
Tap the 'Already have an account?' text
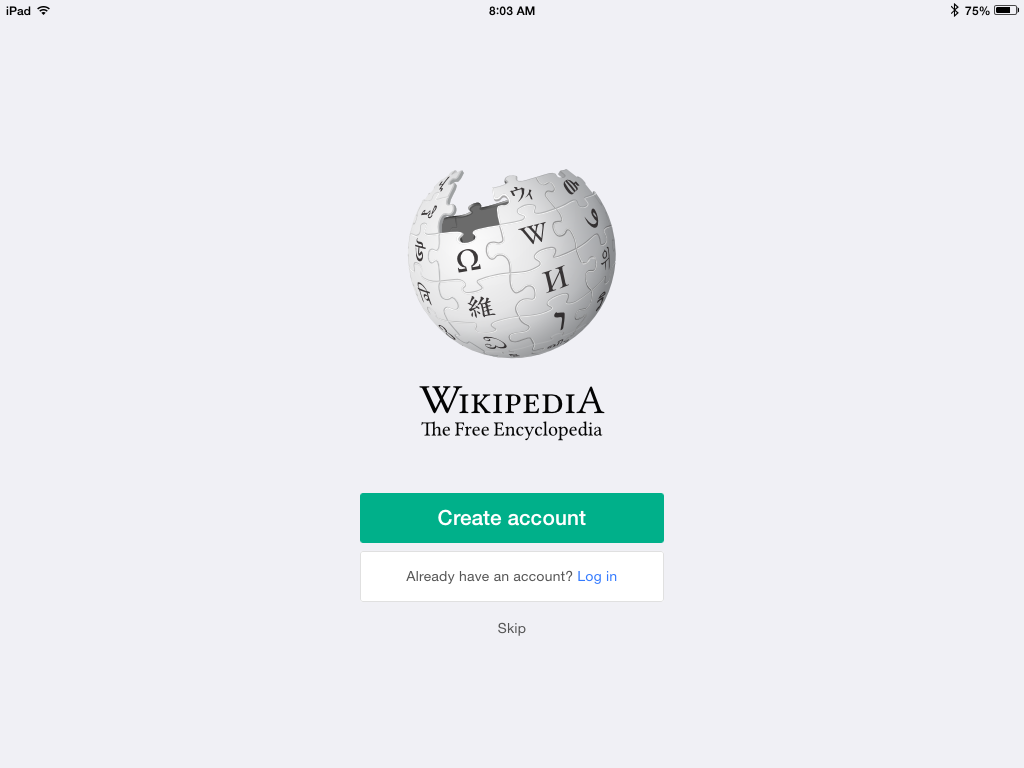point(489,577)
